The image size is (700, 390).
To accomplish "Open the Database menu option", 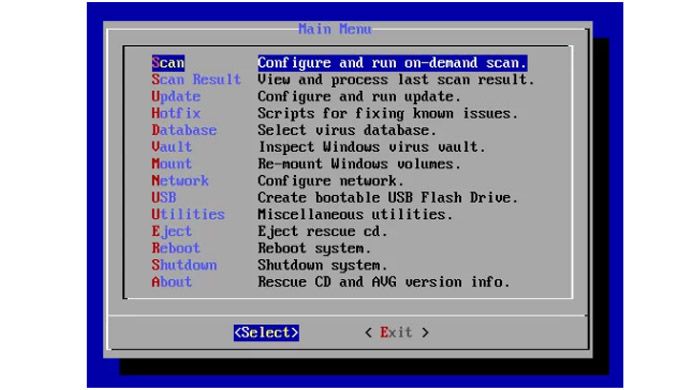I will [184, 130].
